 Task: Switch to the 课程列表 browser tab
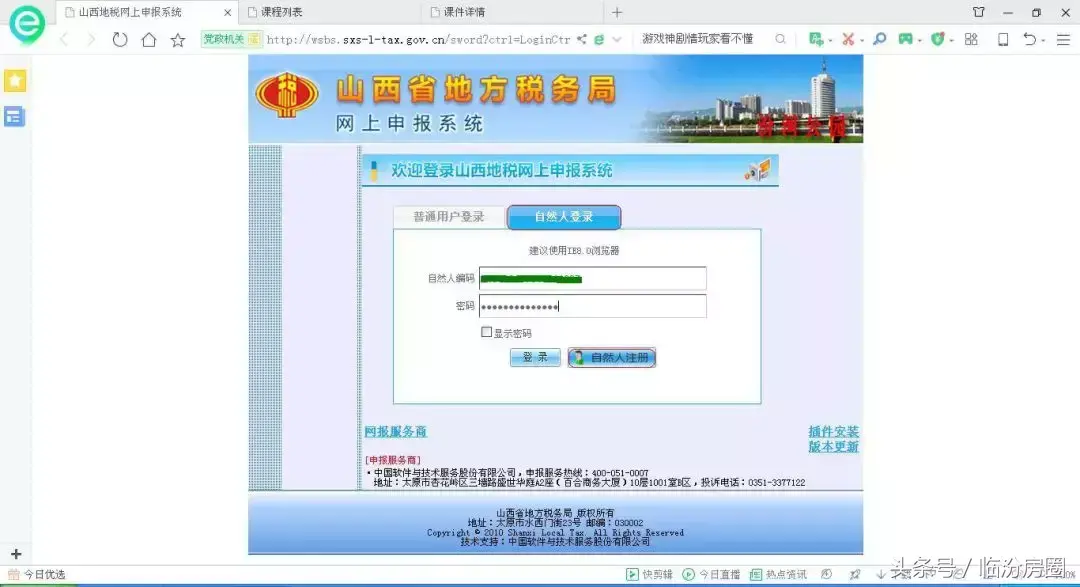331,12
